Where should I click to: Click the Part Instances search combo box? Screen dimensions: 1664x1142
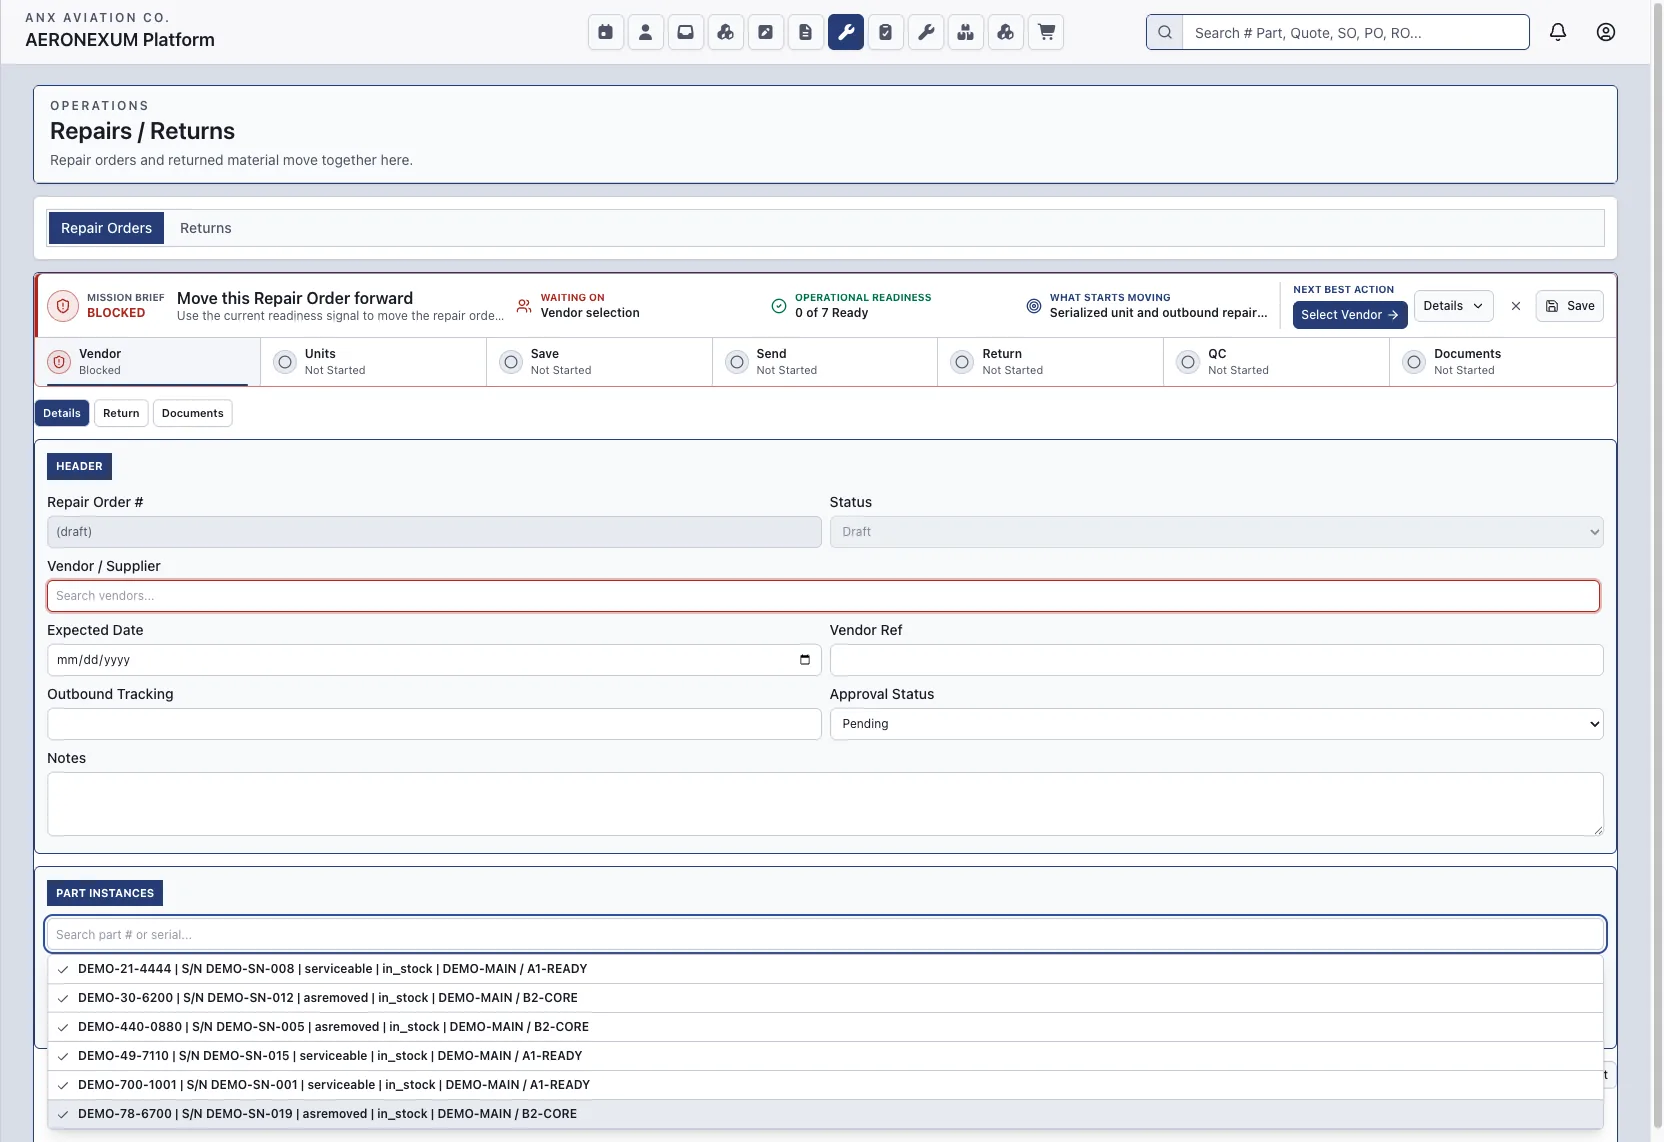coord(825,935)
